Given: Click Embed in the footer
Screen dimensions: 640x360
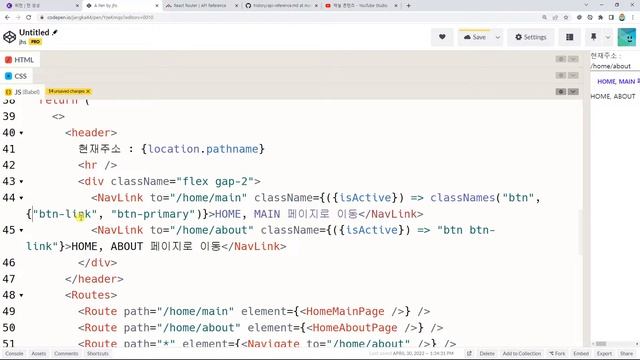Looking at the screenshot, I should (x=581, y=353).
